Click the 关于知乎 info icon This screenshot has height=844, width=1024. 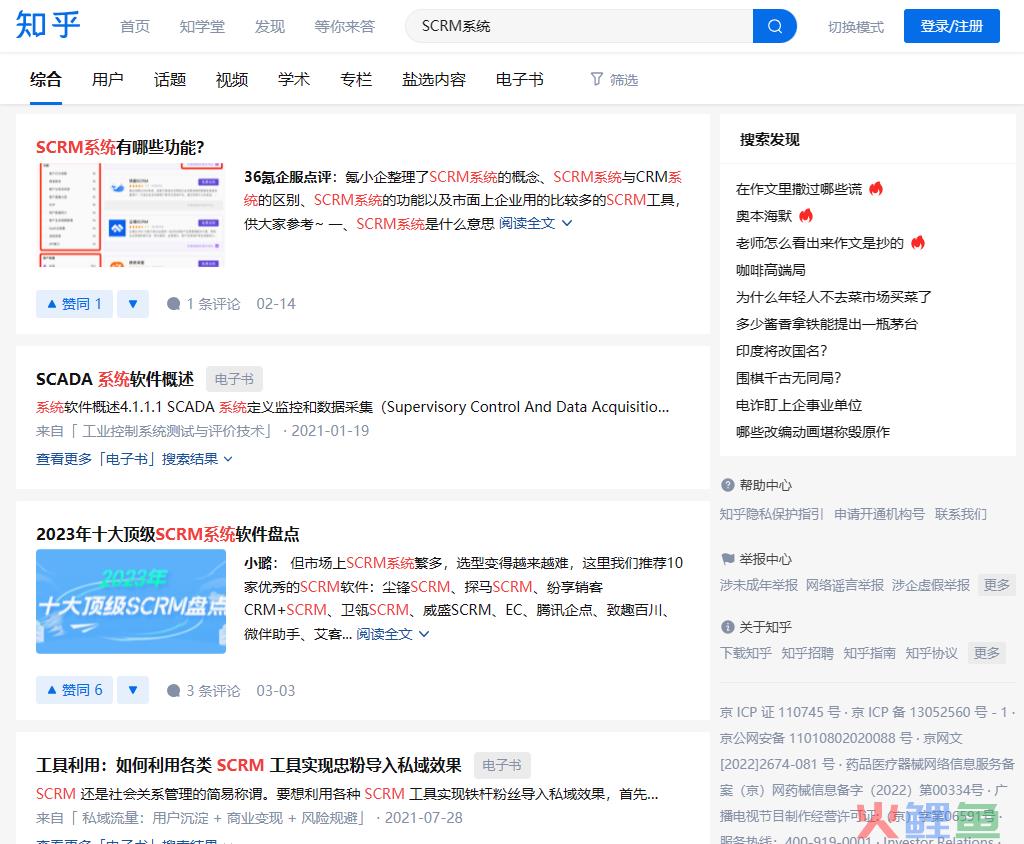(x=728, y=627)
